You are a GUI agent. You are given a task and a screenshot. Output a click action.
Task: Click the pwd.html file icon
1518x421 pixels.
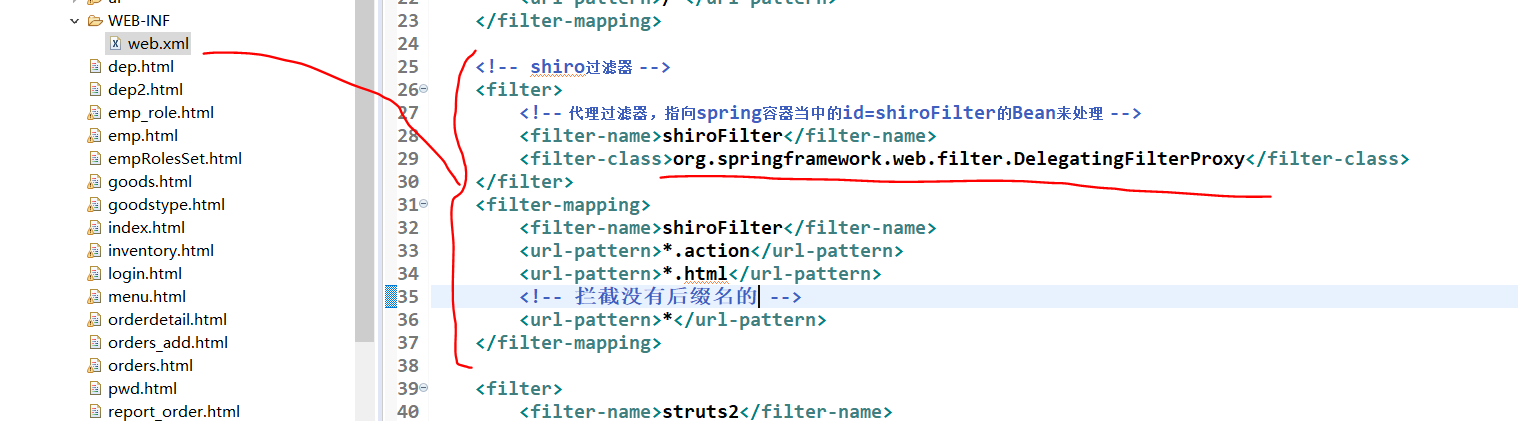point(95,389)
